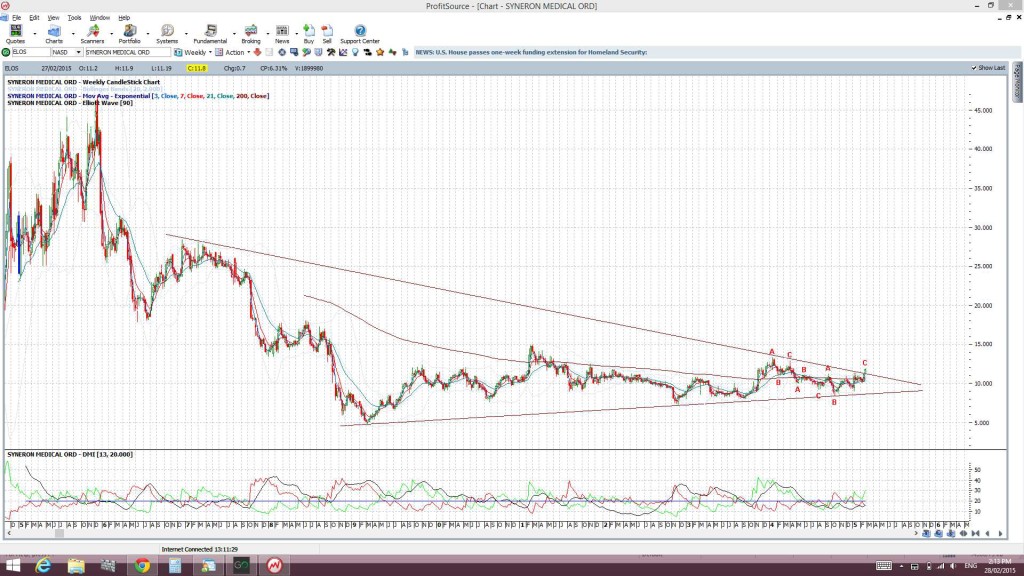Step chart right with the bottom-right arrow

pos(1000,534)
